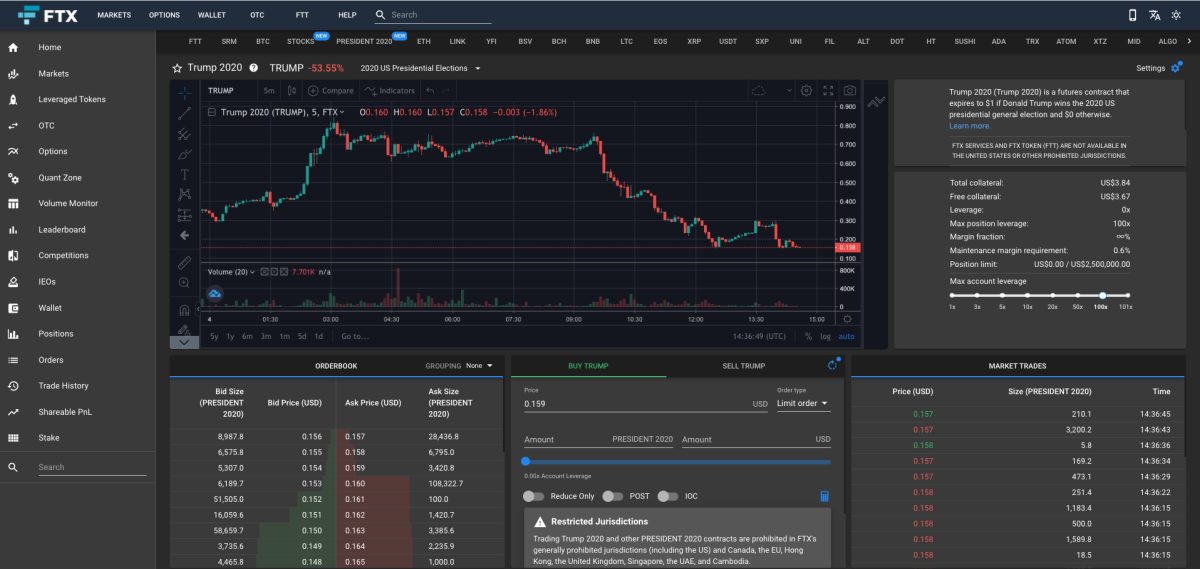
Task: Open chart settings gear
Action: (x=806, y=90)
